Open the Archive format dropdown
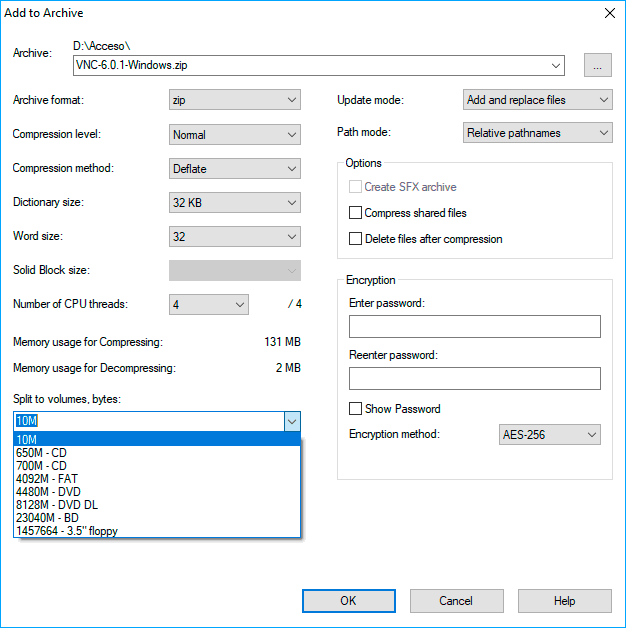This screenshot has height=628, width=626. pos(235,100)
